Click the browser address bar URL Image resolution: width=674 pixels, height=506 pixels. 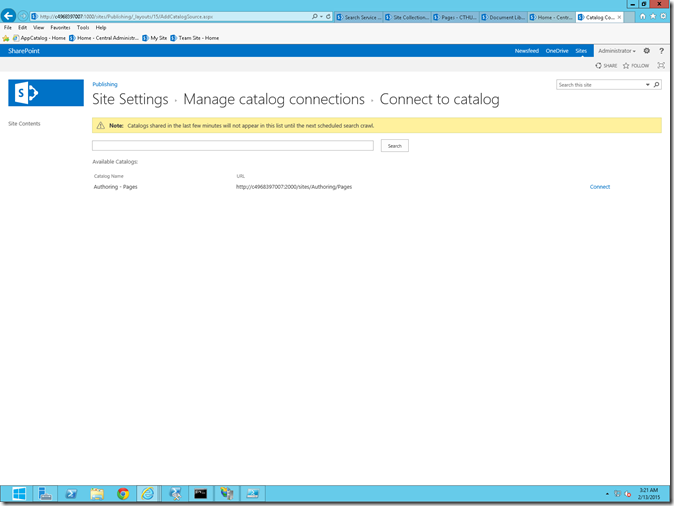[126, 17]
